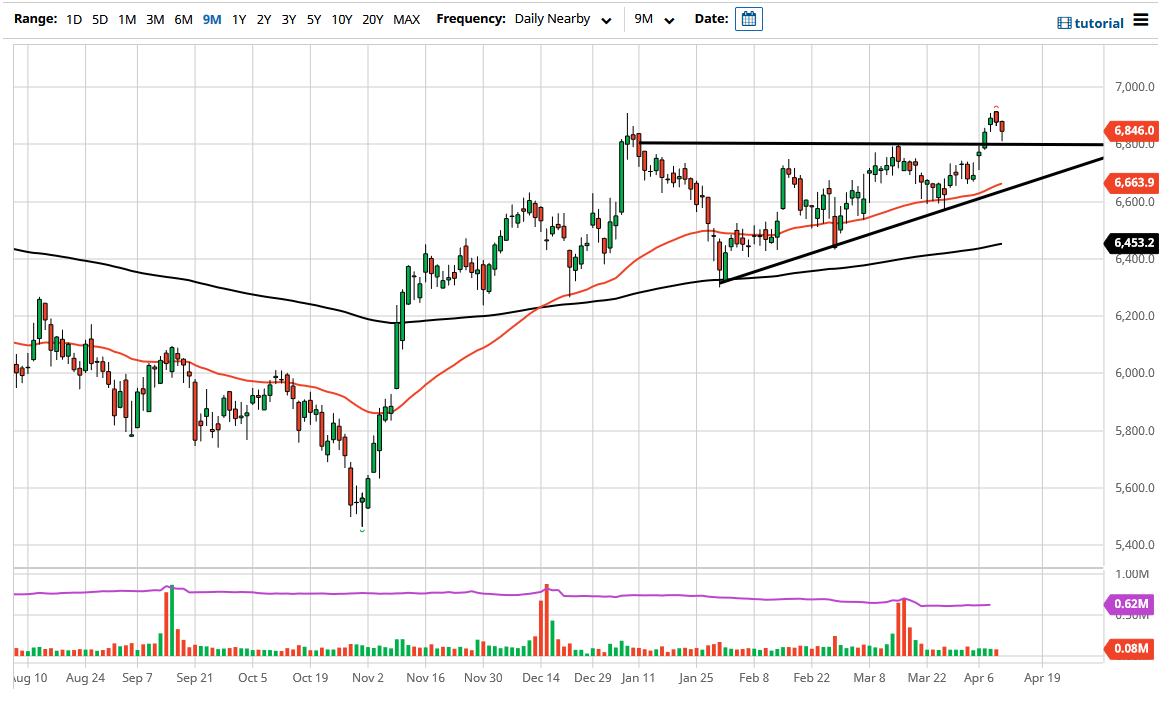Select the 1D range
The image size is (1161, 701).
73,18
